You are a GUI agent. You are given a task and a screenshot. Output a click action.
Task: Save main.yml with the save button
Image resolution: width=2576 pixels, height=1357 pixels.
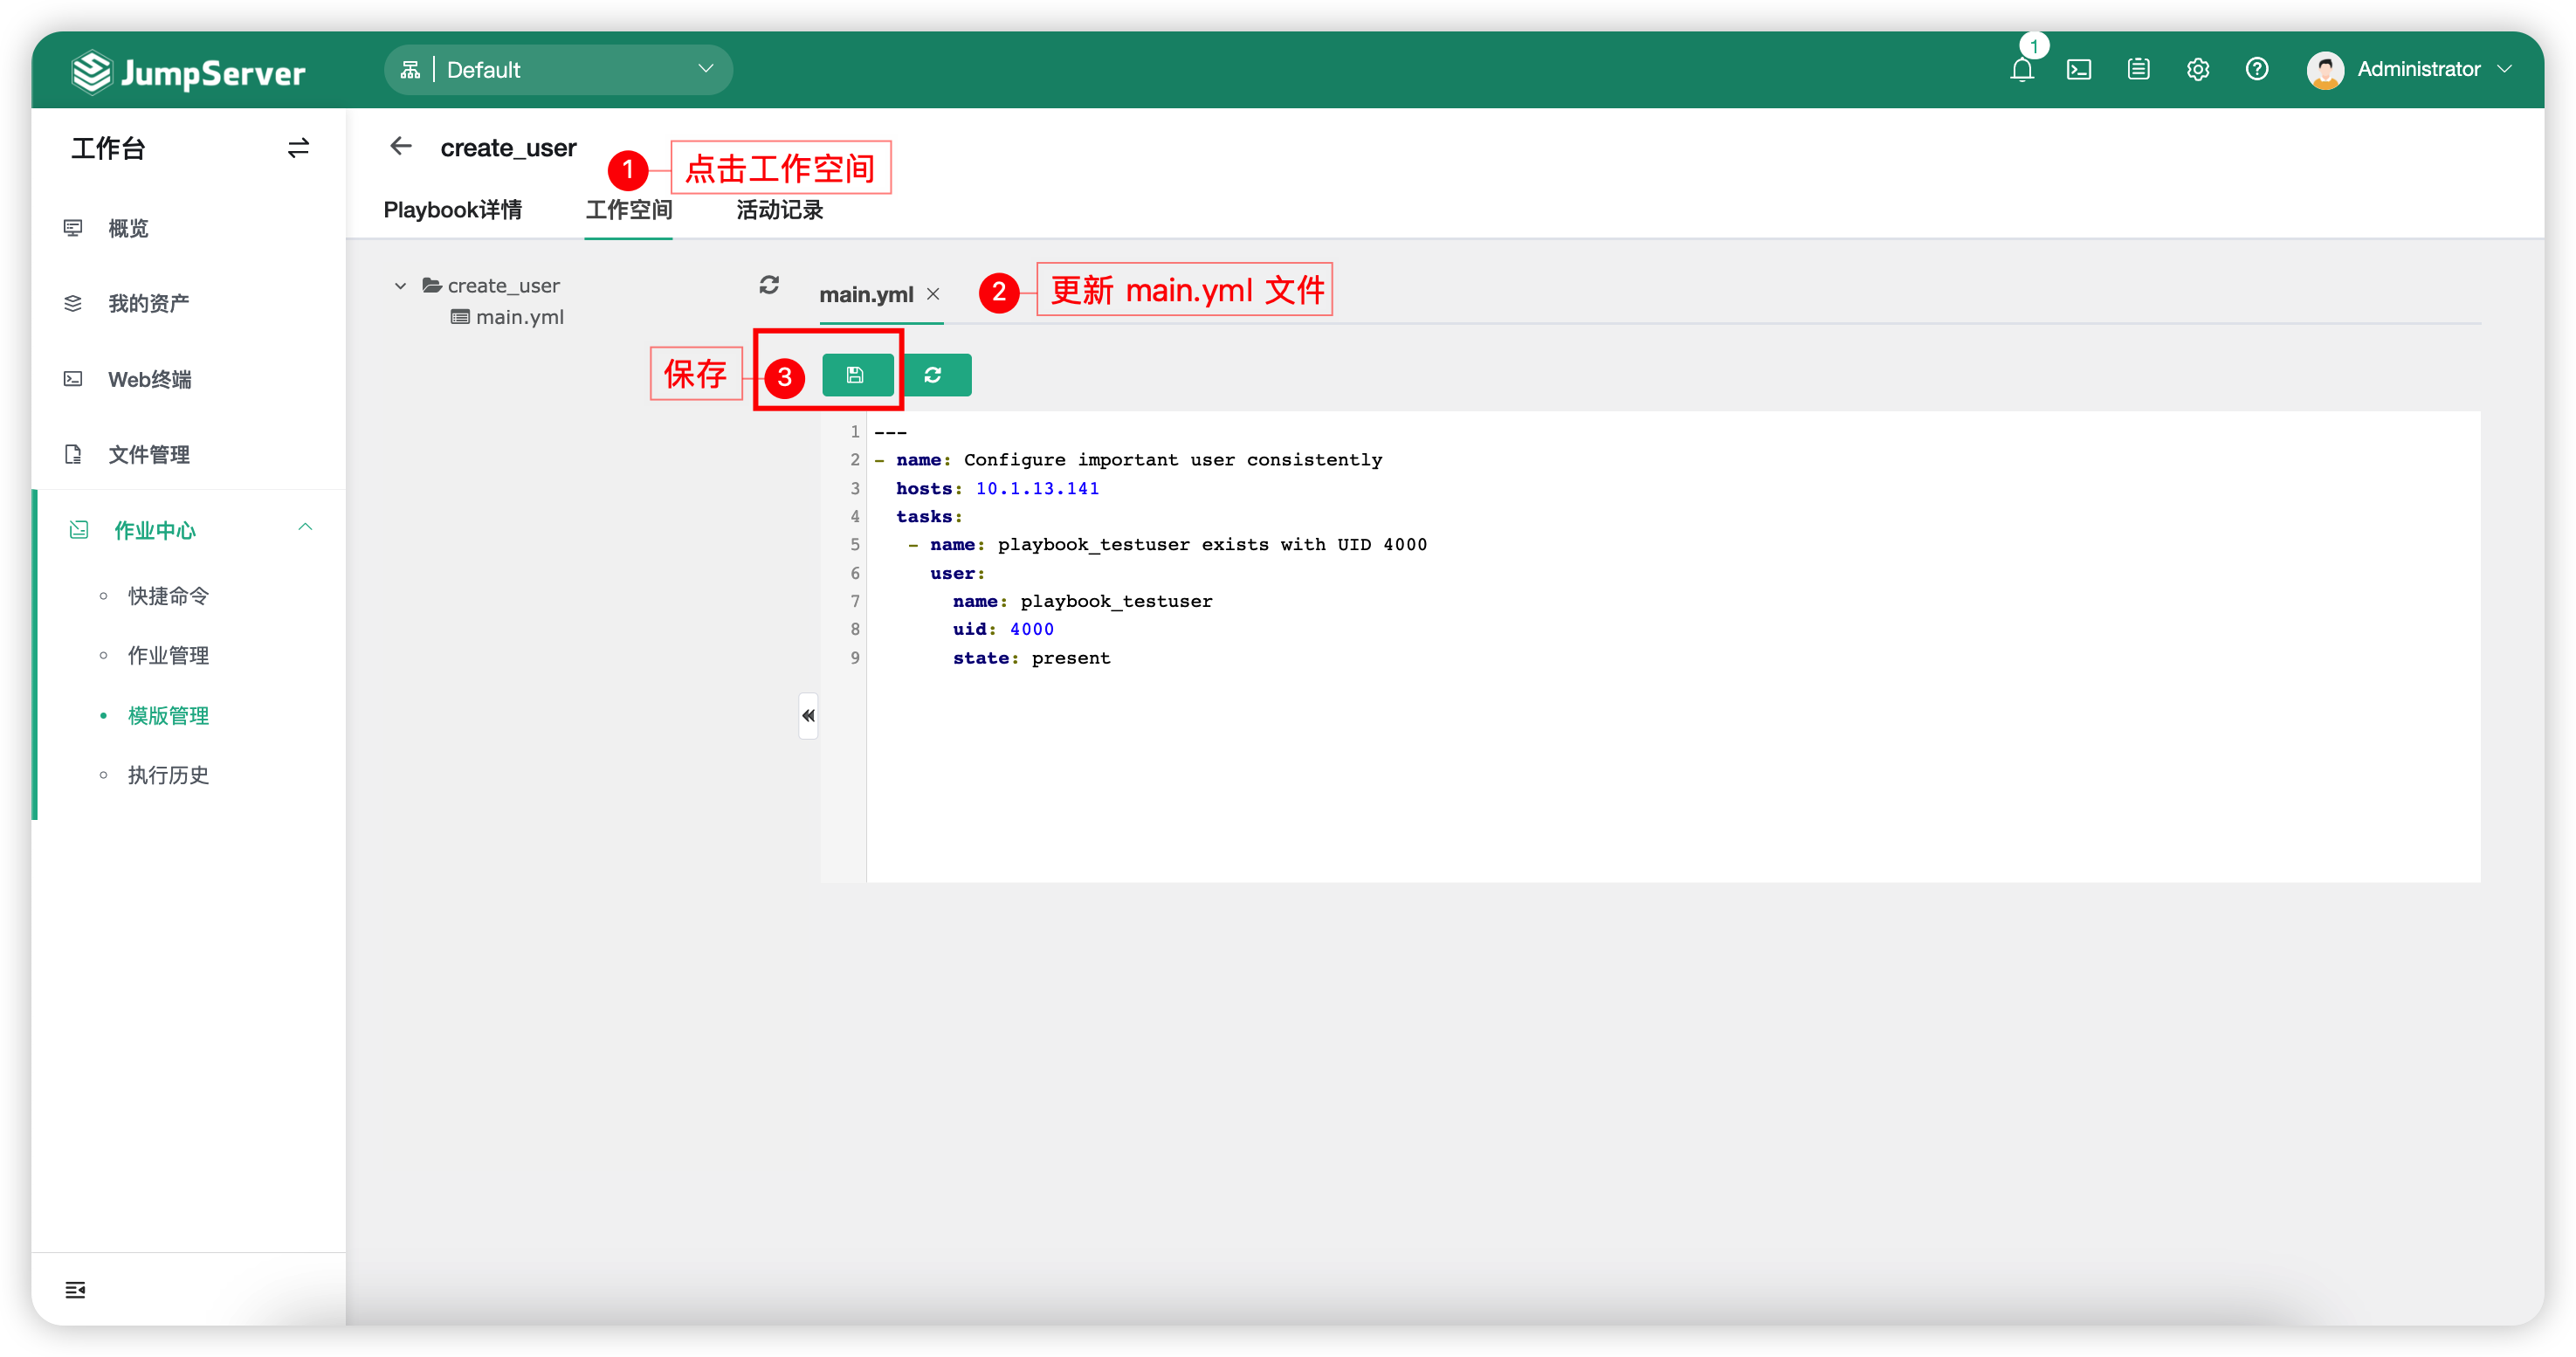point(857,375)
